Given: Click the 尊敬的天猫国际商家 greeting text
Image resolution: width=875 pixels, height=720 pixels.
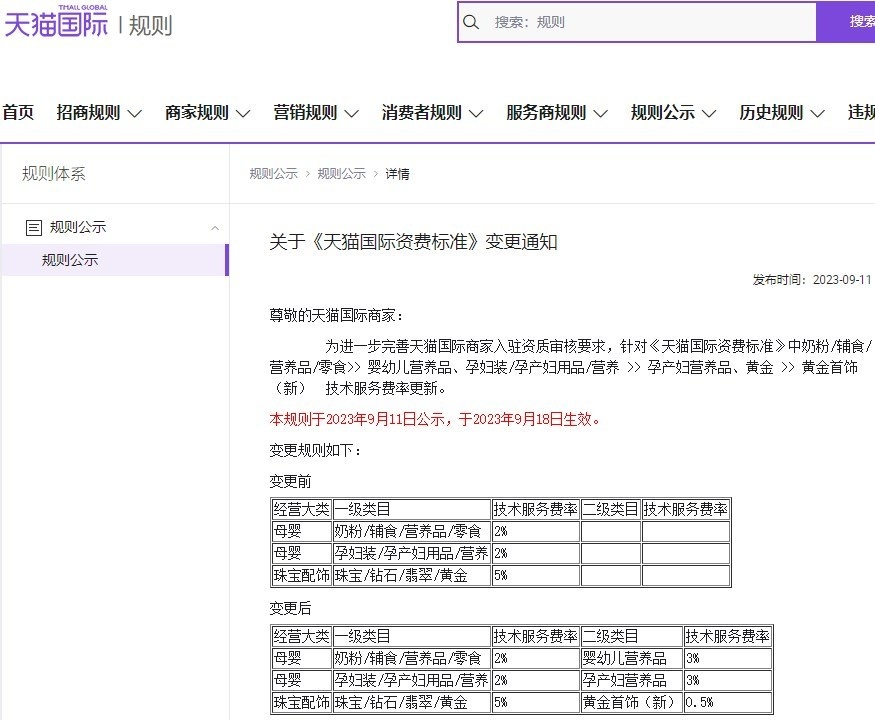Looking at the screenshot, I should point(336,316).
